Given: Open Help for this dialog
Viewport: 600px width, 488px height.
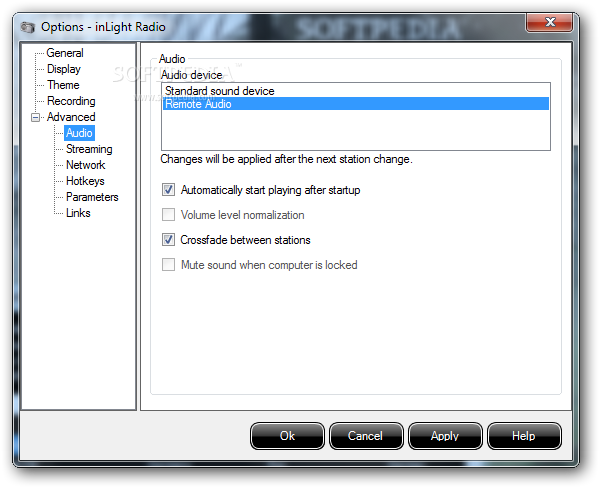Looking at the screenshot, I should pyautogui.click(x=524, y=436).
